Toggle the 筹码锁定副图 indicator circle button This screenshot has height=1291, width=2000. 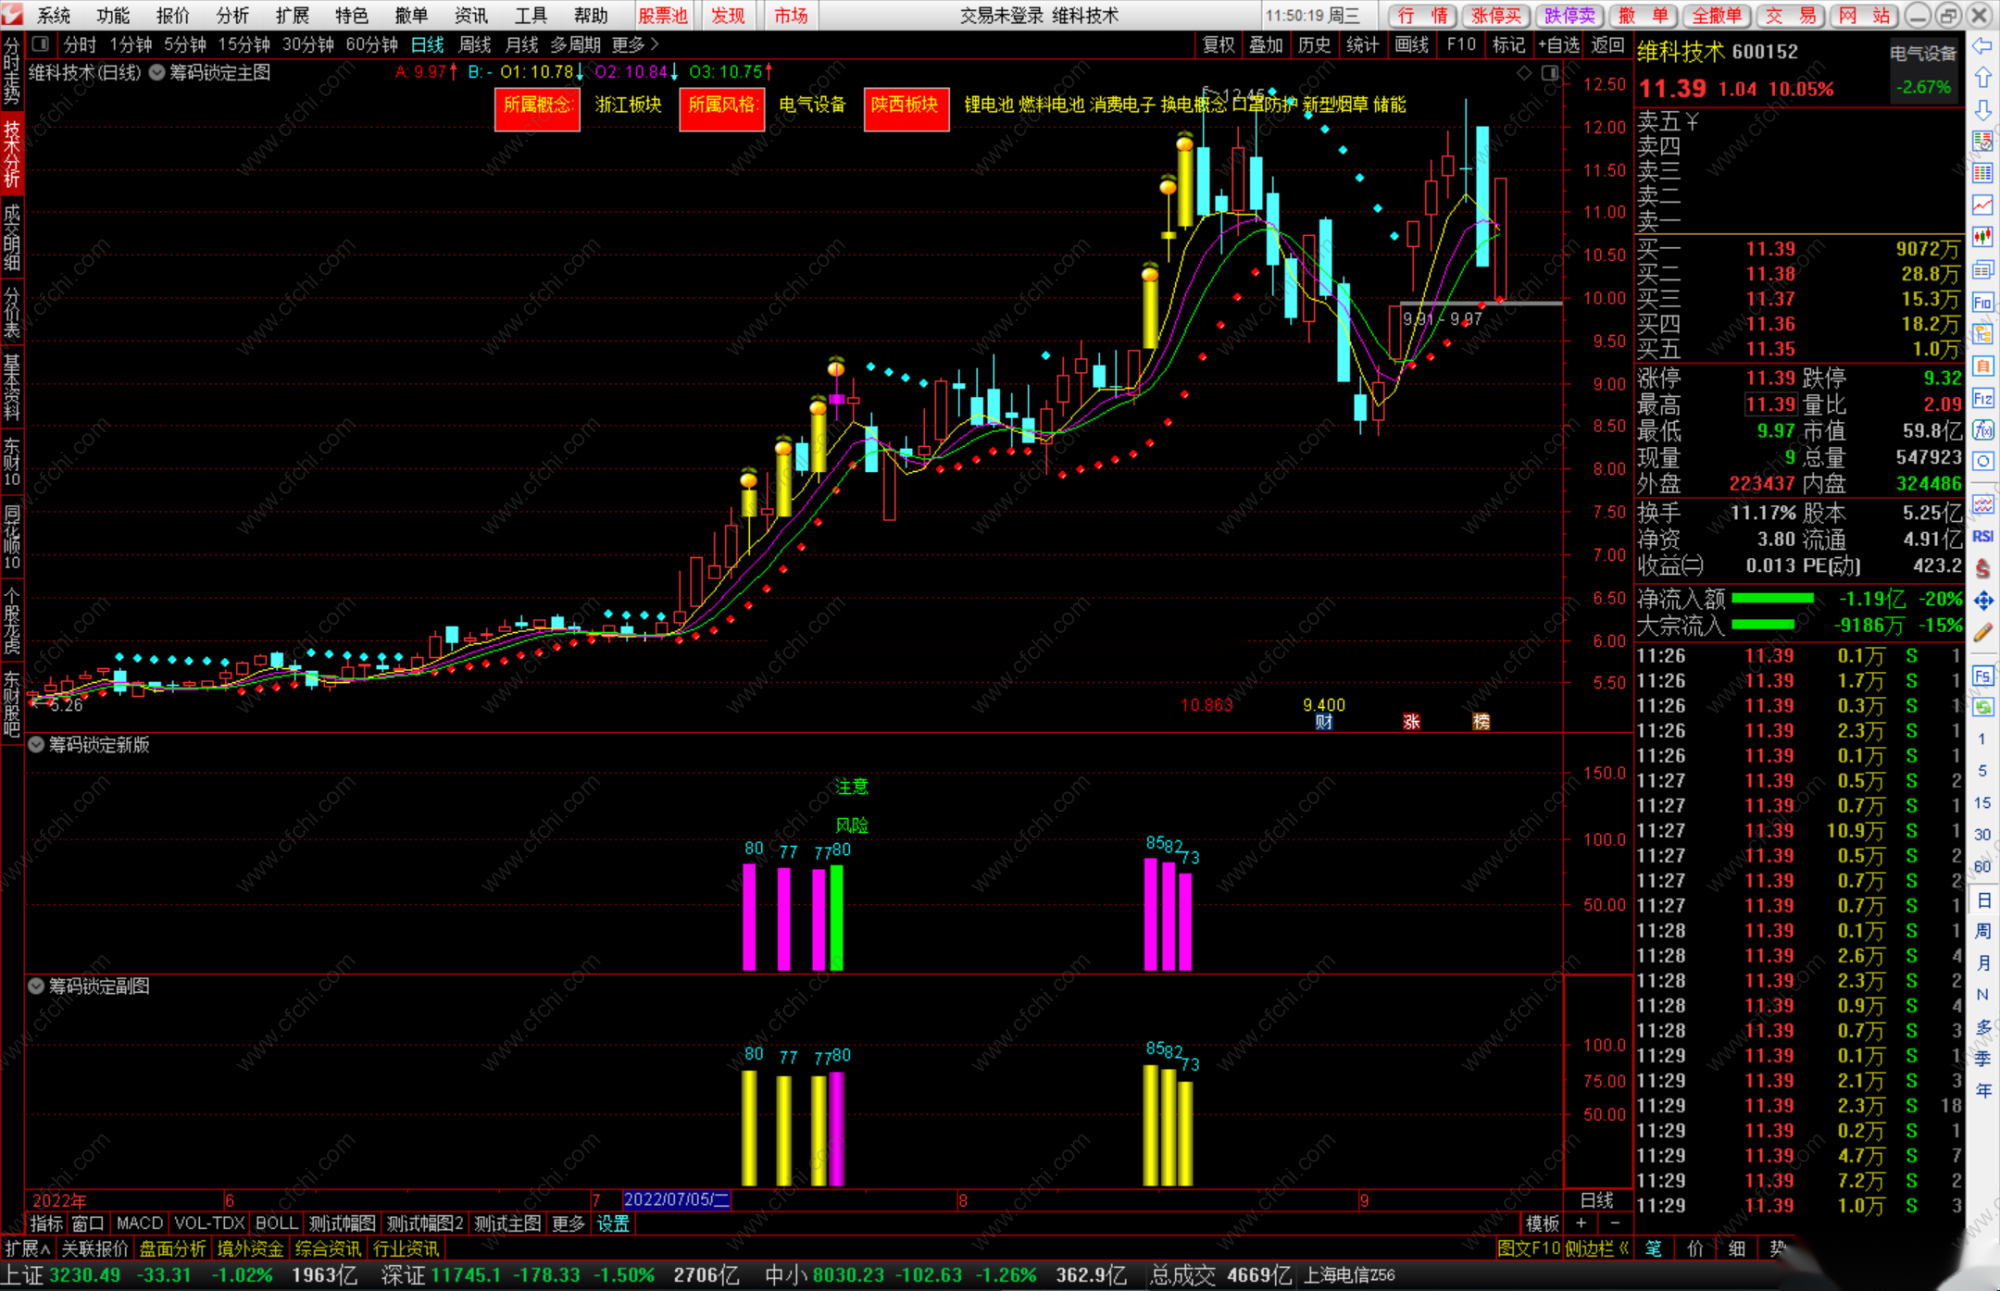point(37,986)
